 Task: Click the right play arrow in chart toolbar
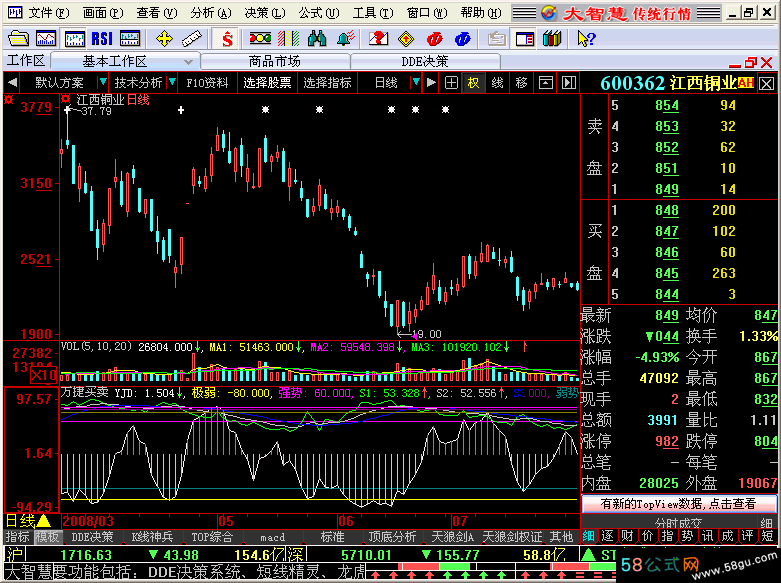coord(431,83)
